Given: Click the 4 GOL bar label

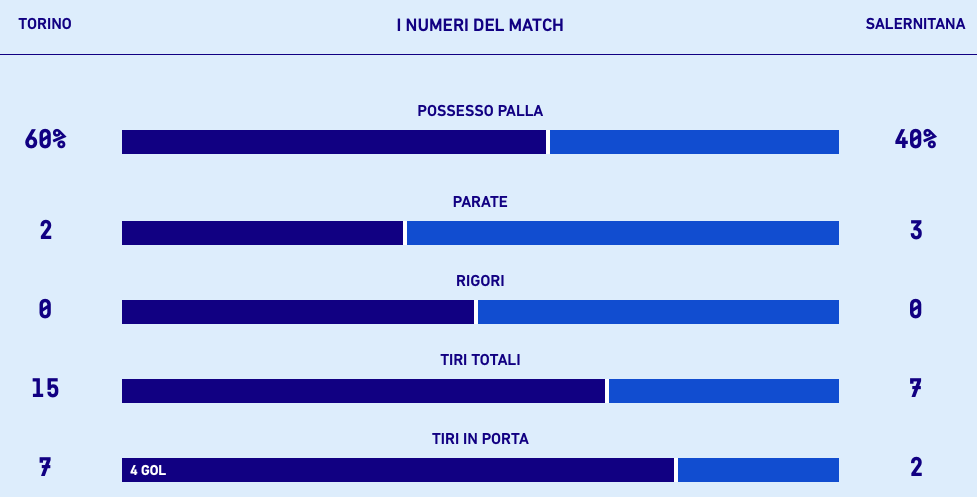Looking at the screenshot, I should 148,470.
